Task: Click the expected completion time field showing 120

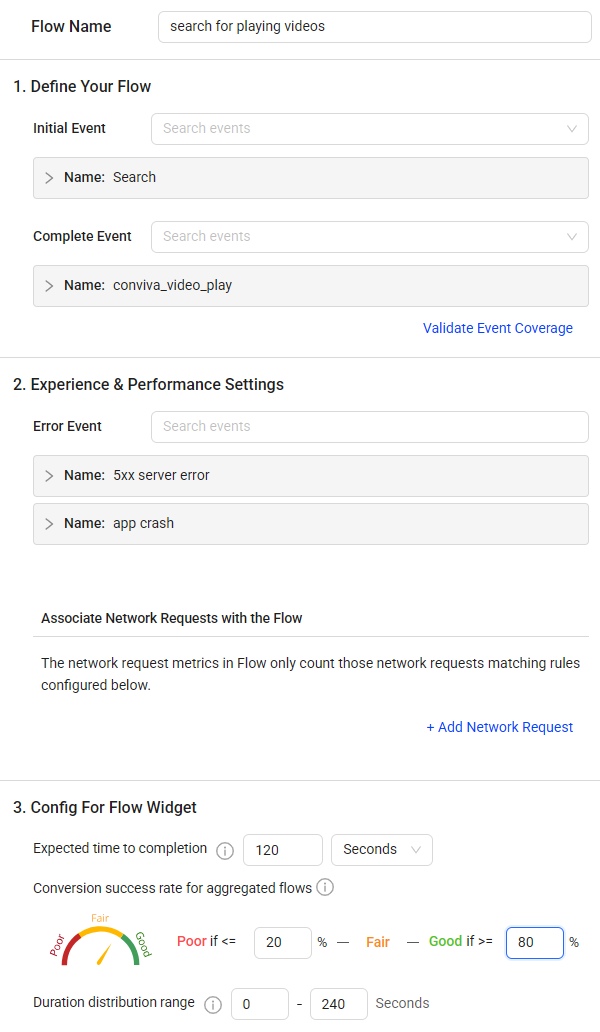Action: (283, 850)
